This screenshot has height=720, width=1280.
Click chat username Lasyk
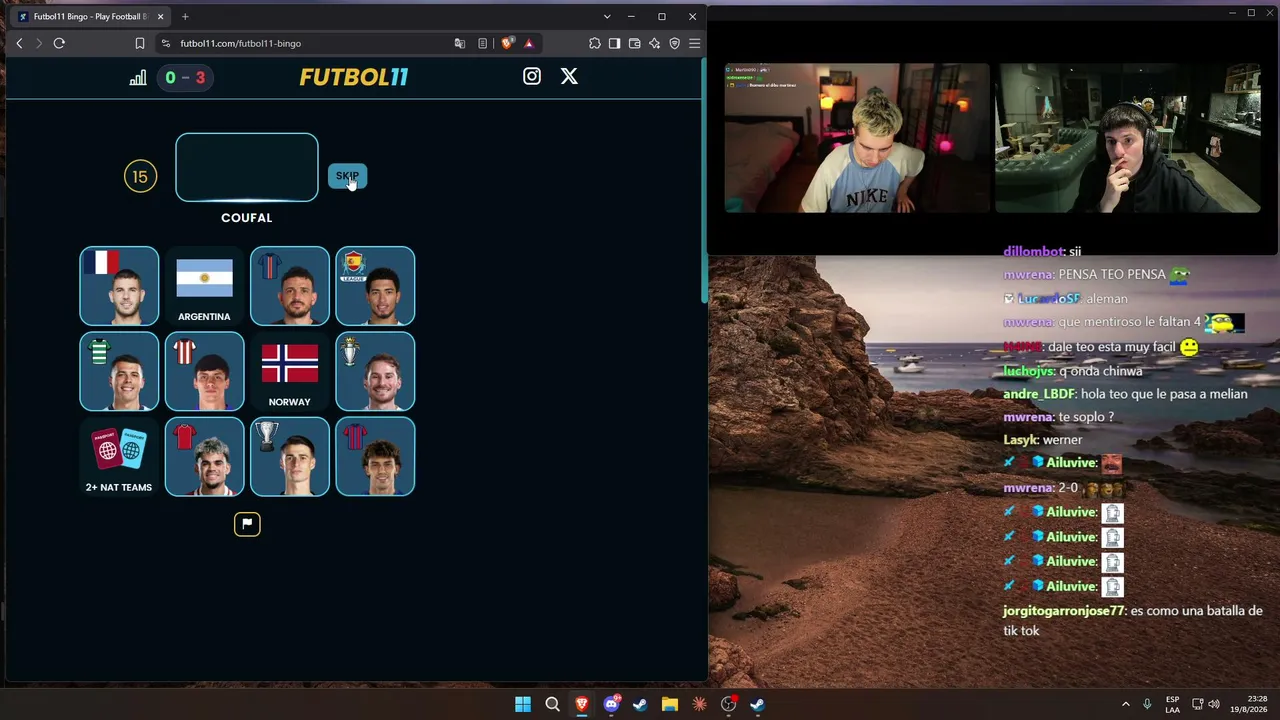(1020, 440)
